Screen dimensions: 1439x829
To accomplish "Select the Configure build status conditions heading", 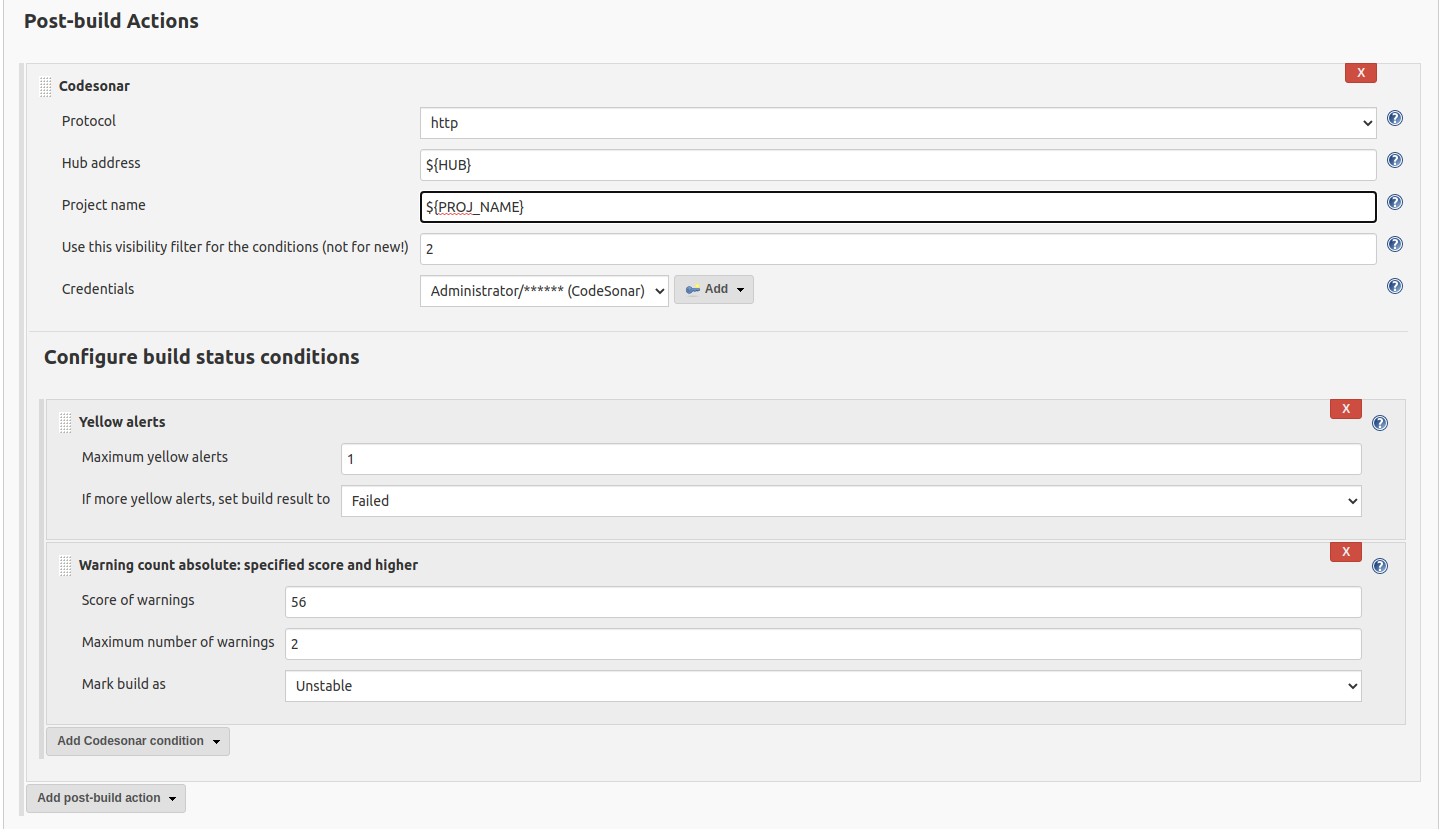I will tap(202, 357).
